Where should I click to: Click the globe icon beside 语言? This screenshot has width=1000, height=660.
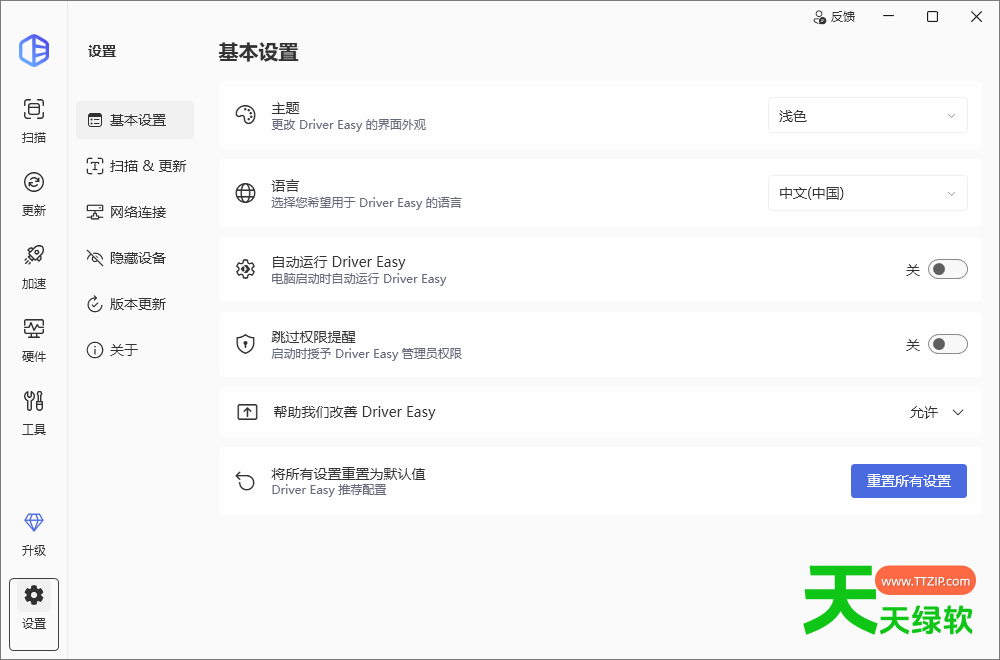(x=246, y=193)
